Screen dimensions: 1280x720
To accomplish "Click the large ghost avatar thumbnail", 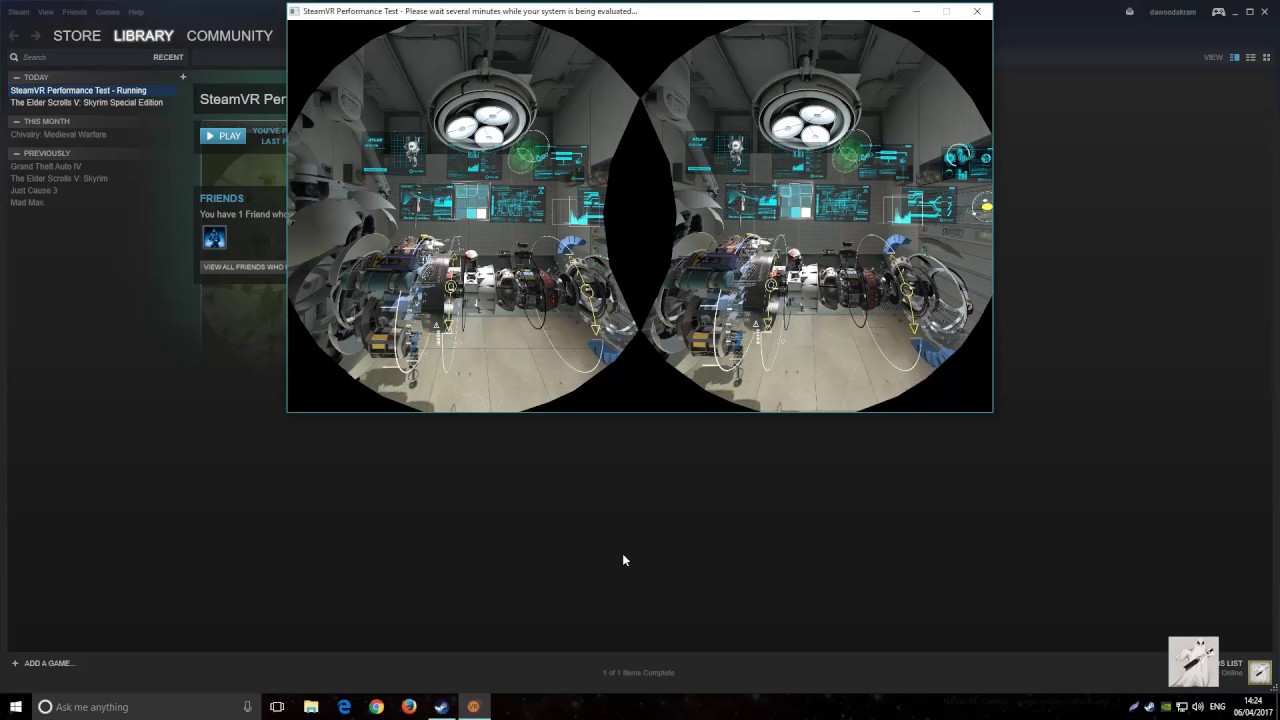I will (x=1194, y=662).
